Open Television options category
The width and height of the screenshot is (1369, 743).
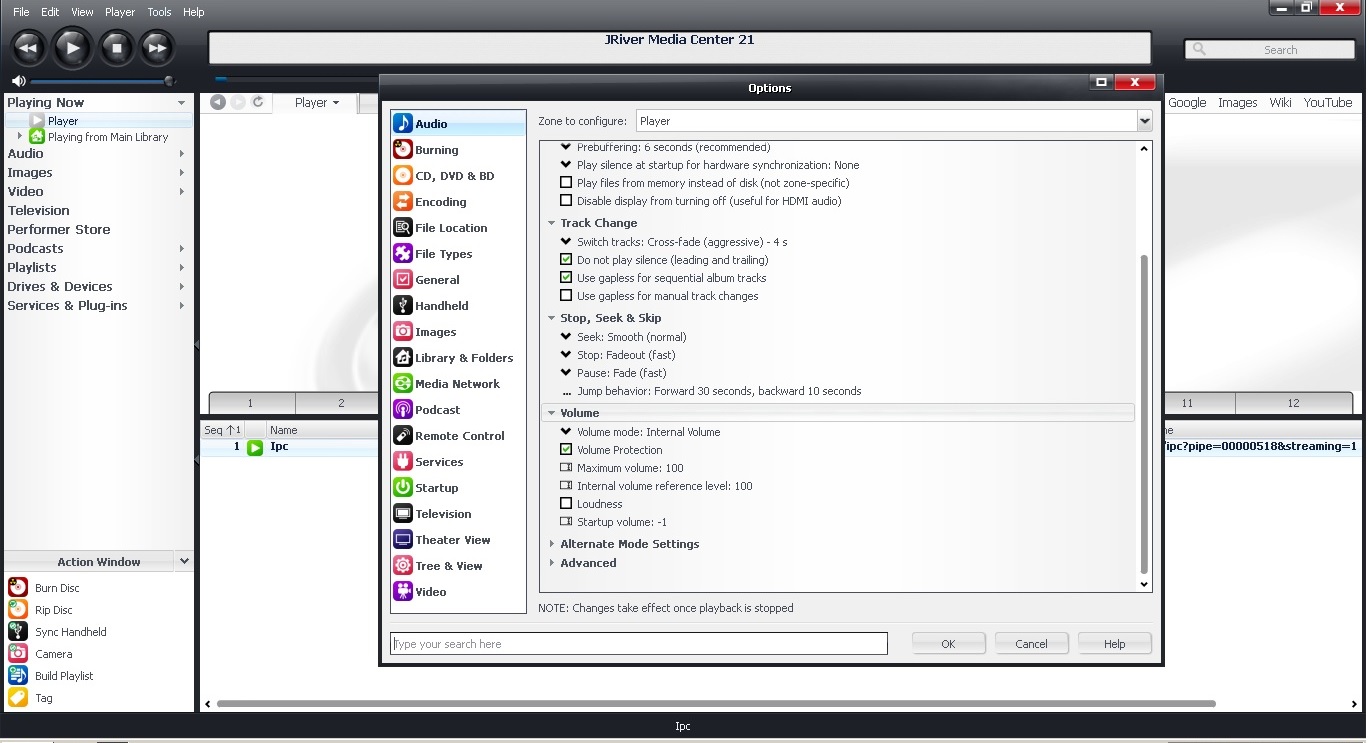[458, 514]
